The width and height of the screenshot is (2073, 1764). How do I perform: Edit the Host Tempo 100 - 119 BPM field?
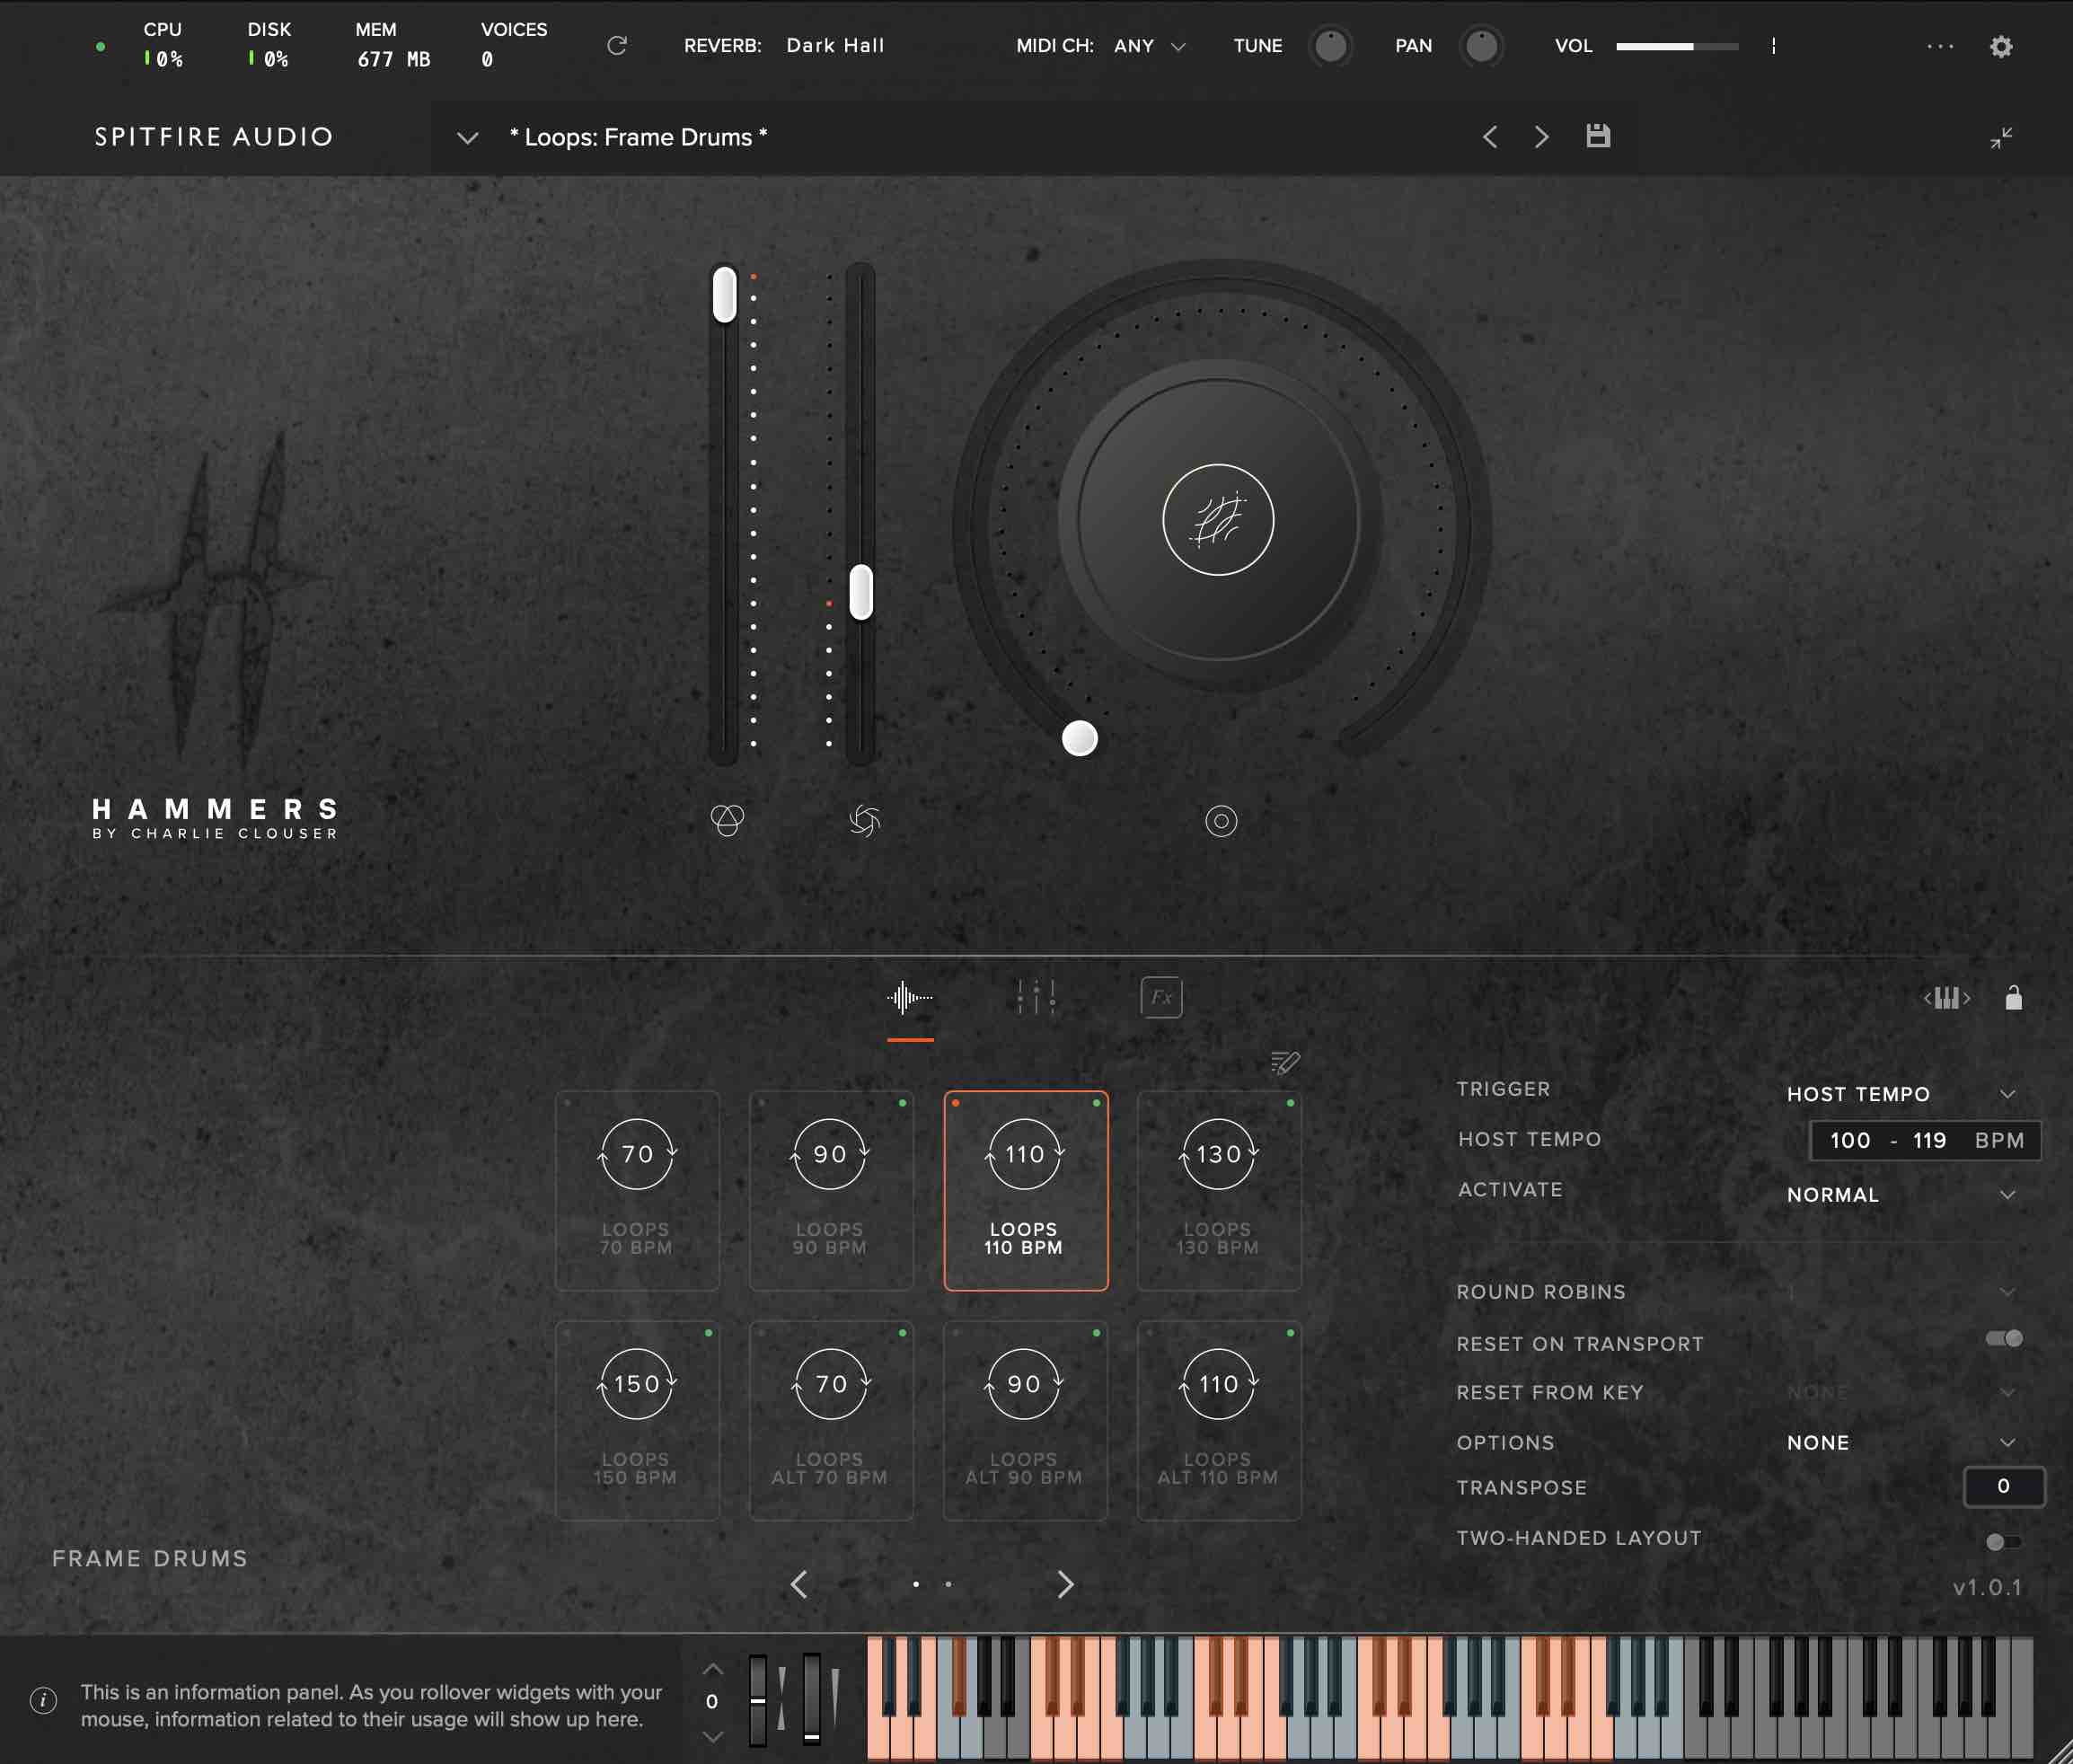1925,1140
